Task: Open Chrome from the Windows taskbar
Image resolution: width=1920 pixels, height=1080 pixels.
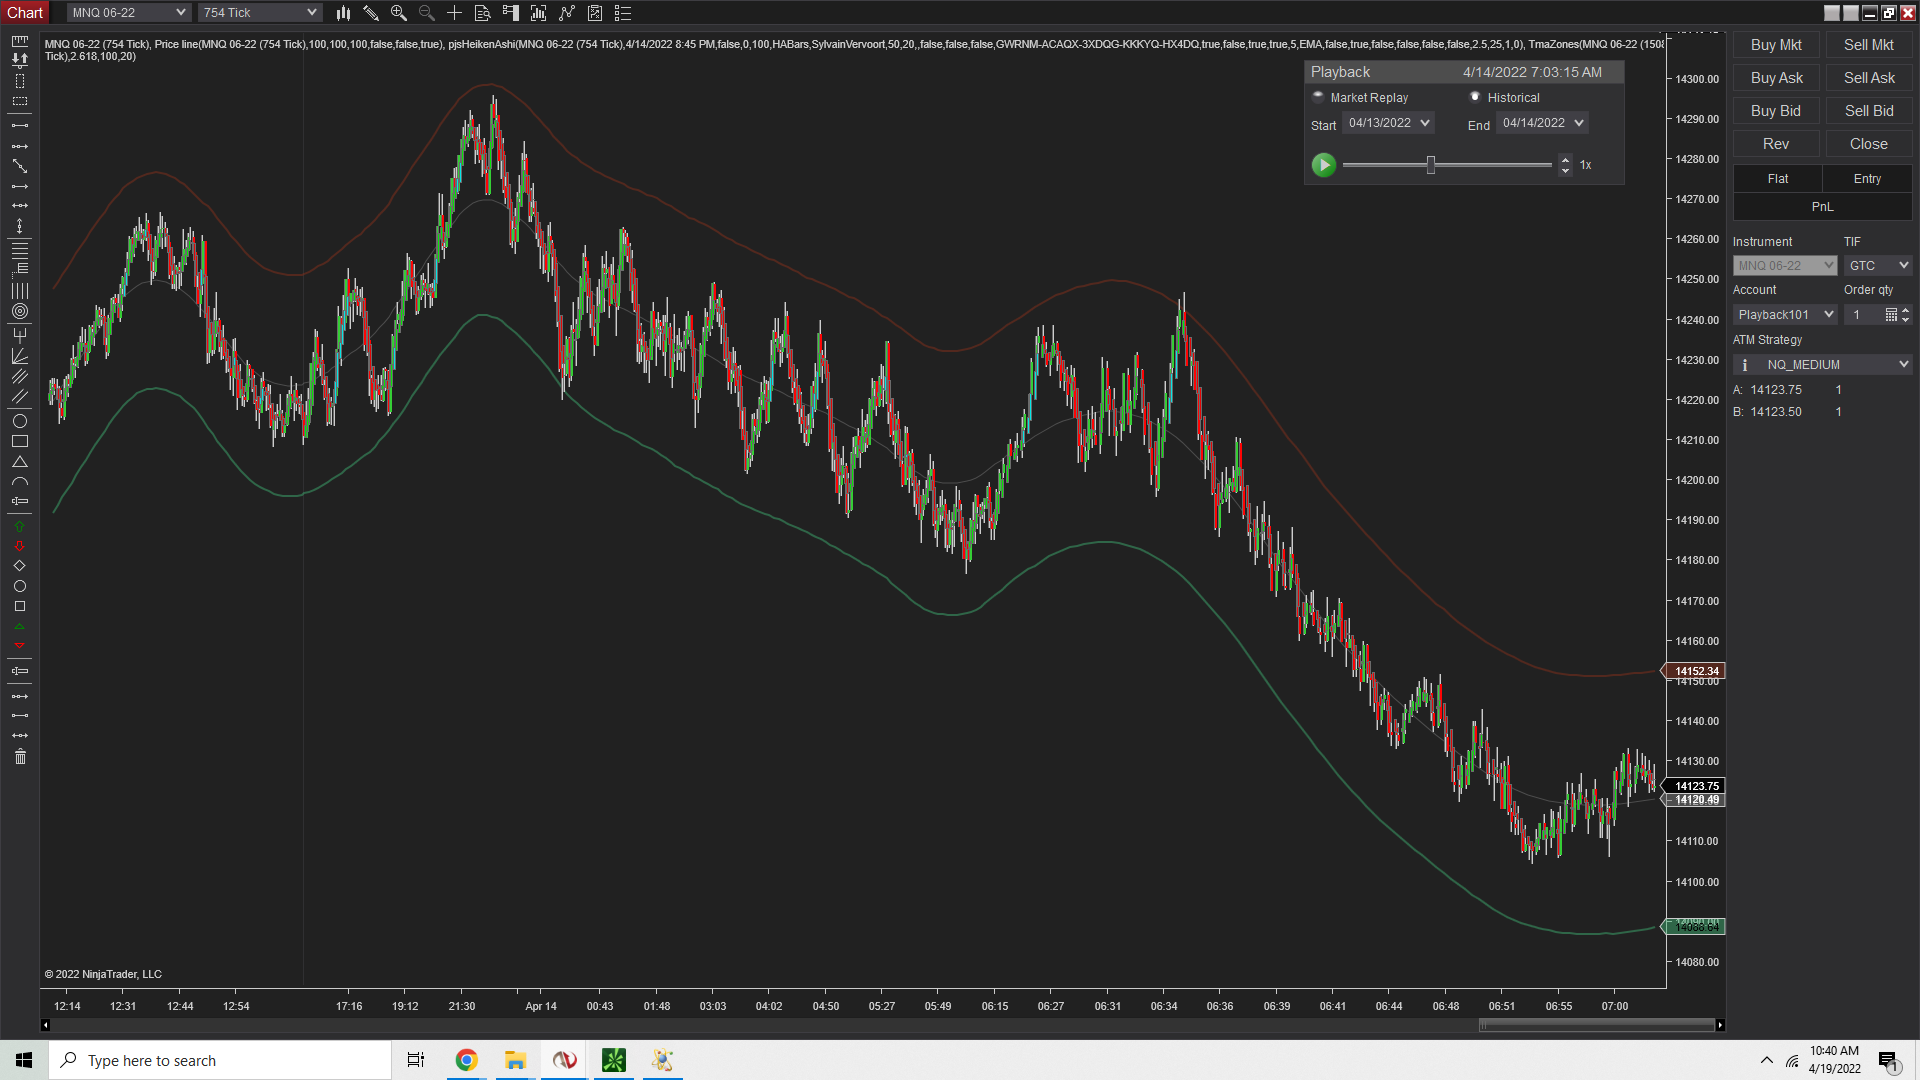Action: (466, 1060)
